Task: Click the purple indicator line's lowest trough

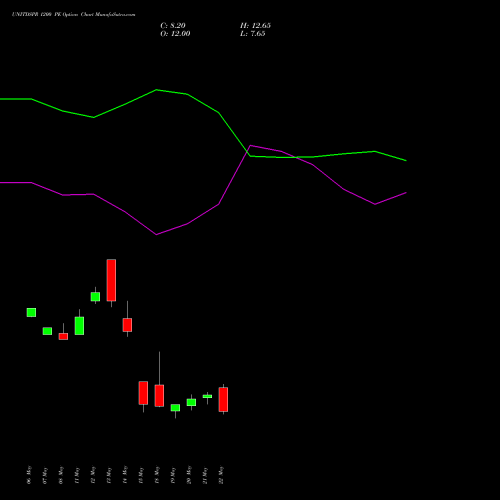Action: pos(156,235)
